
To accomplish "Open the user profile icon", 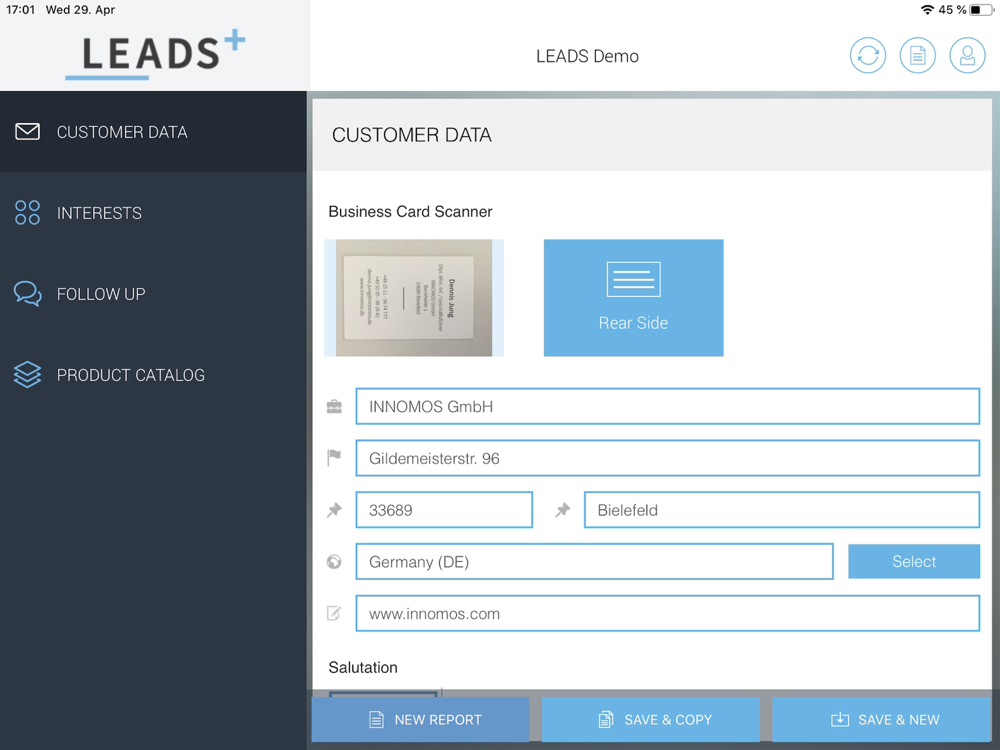I will coord(967,55).
